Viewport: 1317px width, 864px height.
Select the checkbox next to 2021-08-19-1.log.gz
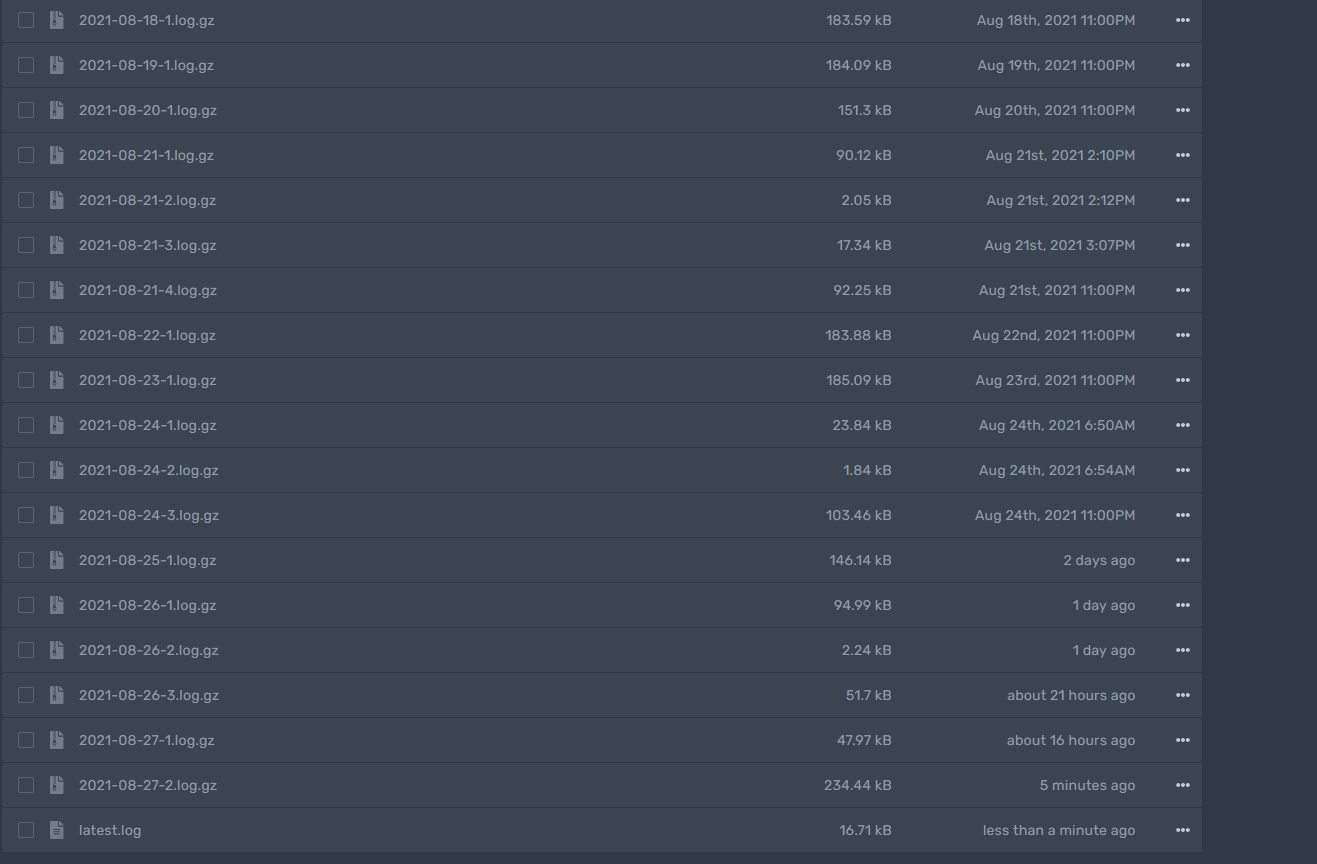(x=25, y=65)
